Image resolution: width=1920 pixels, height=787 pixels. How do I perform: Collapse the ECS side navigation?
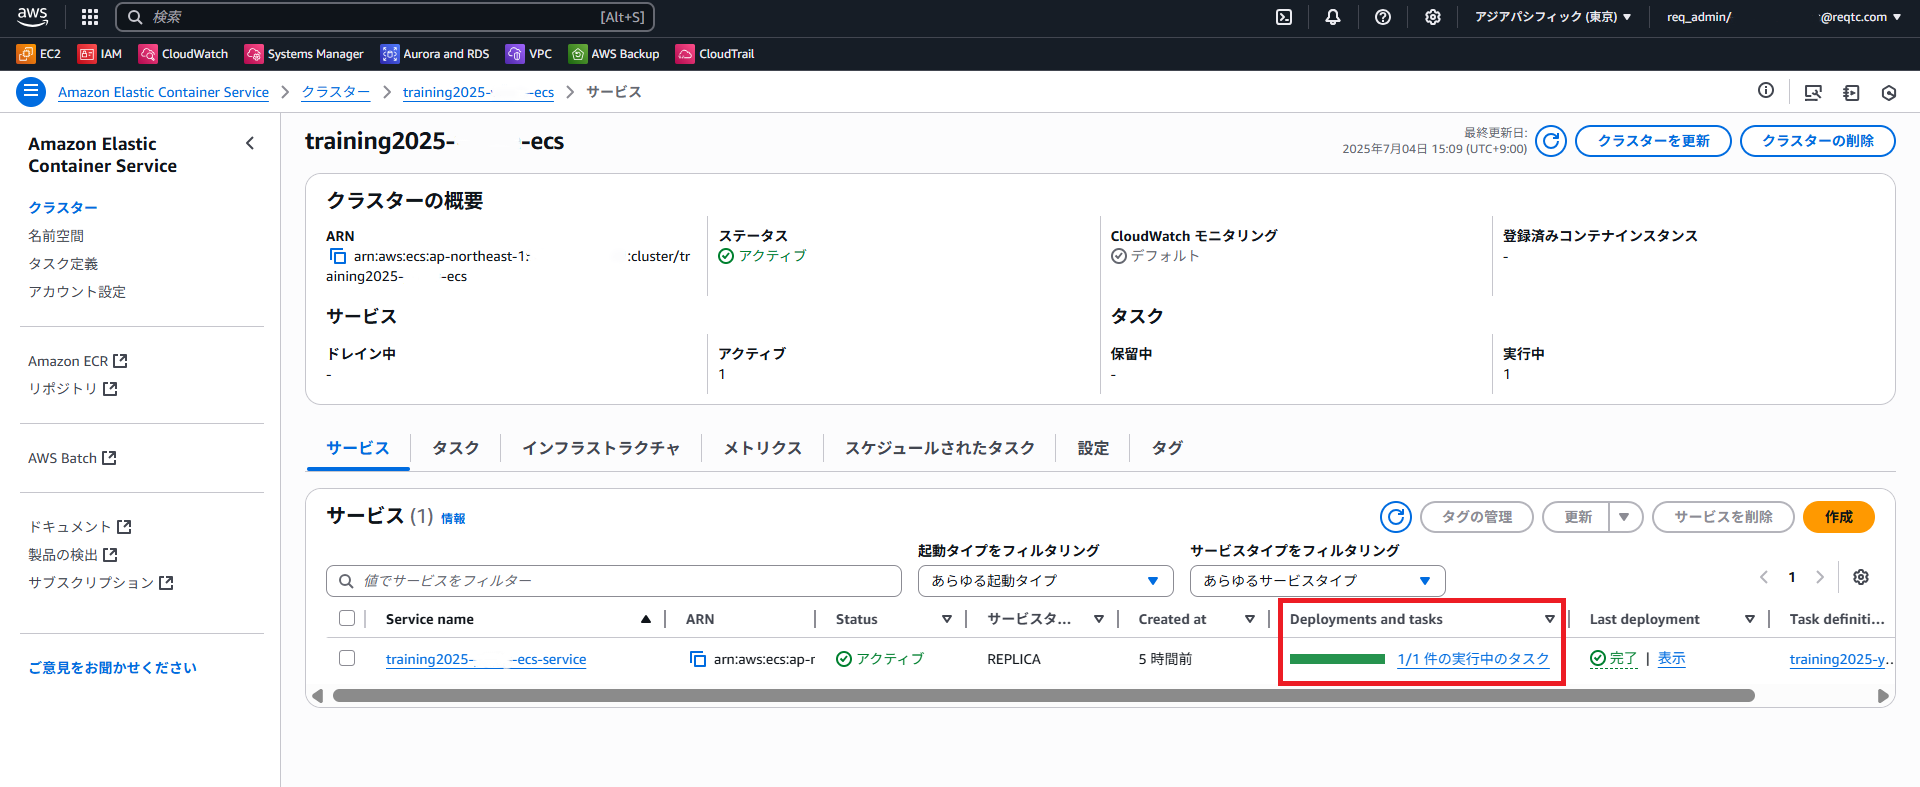click(250, 144)
